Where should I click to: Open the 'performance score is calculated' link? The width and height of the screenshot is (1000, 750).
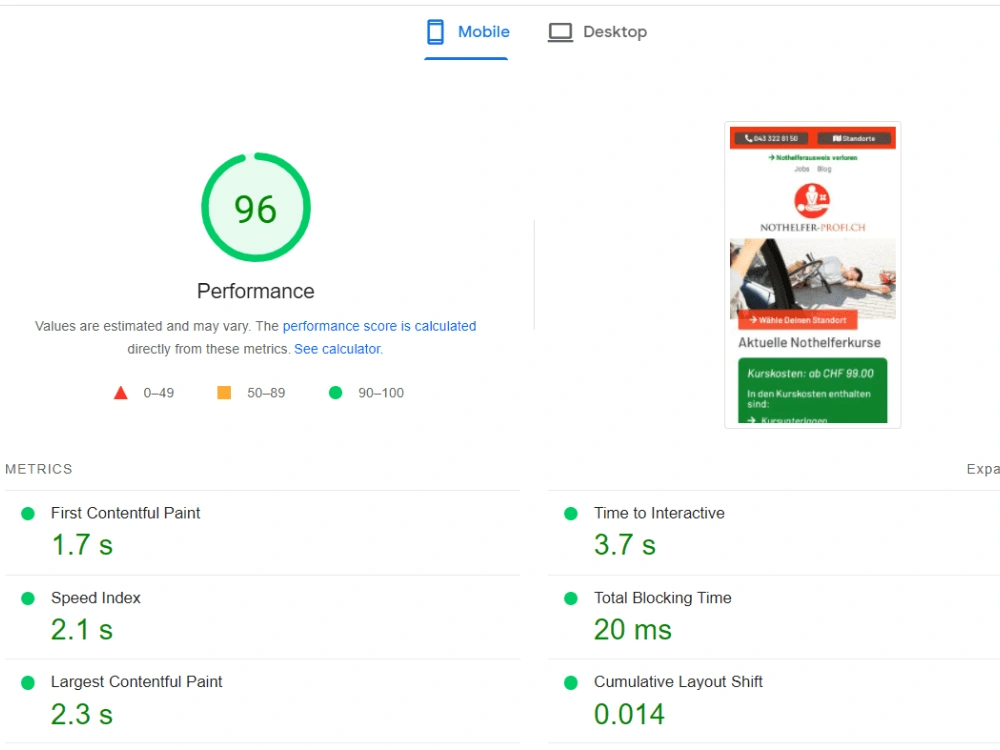(379, 326)
